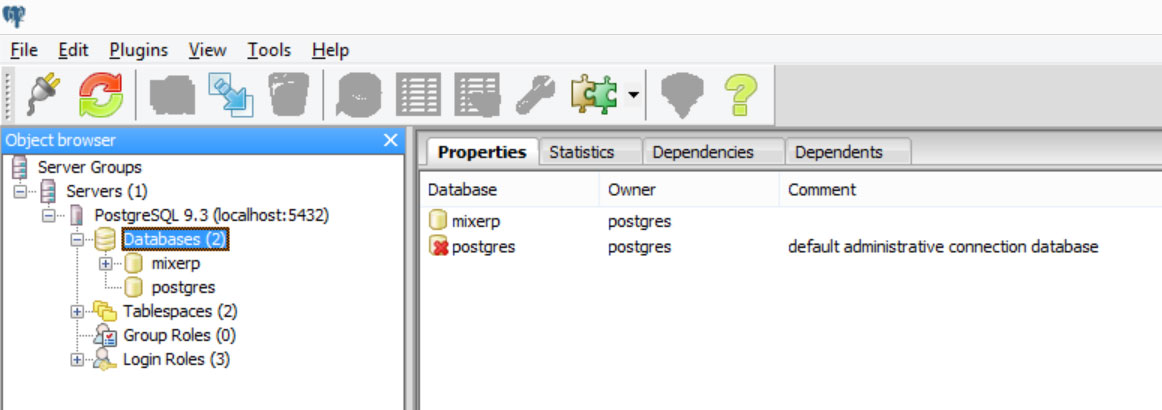Click the pgAdmin elephant title bar icon
This screenshot has height=410, width=1162.
13,16
